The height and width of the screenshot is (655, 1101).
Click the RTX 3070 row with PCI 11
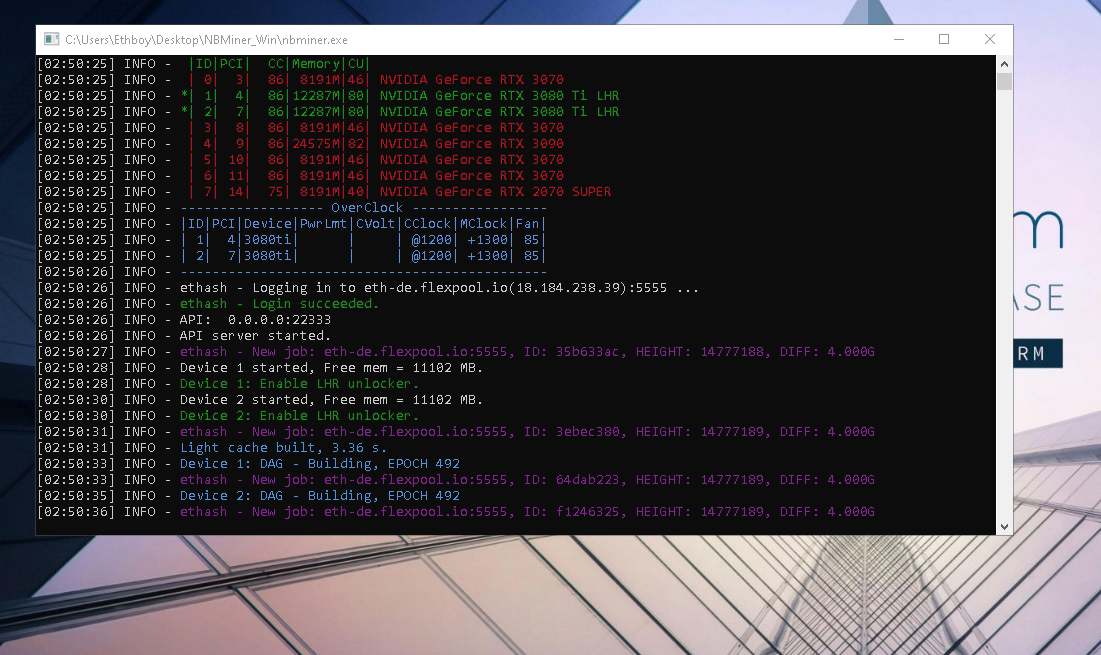point(376,176)
